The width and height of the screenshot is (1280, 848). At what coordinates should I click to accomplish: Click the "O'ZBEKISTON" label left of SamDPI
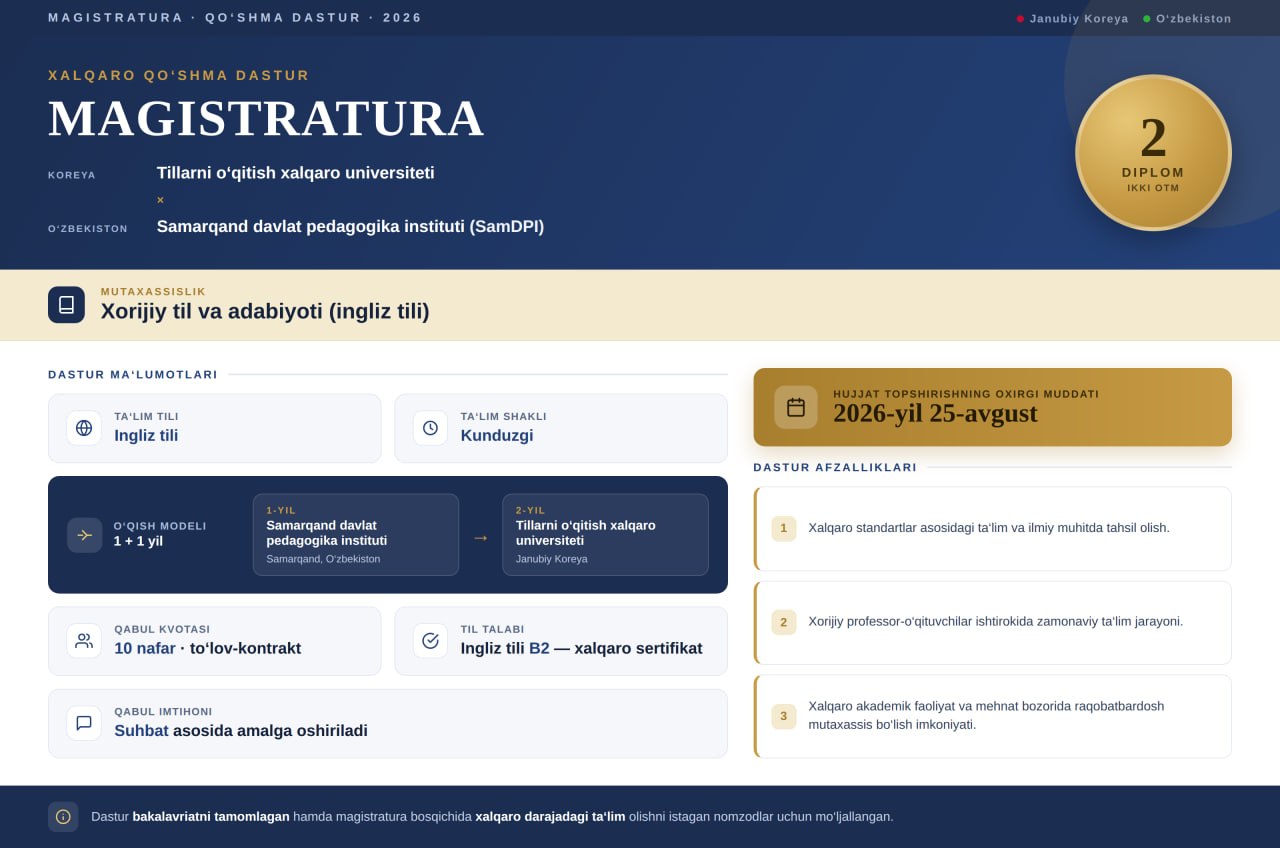[88, 229]
